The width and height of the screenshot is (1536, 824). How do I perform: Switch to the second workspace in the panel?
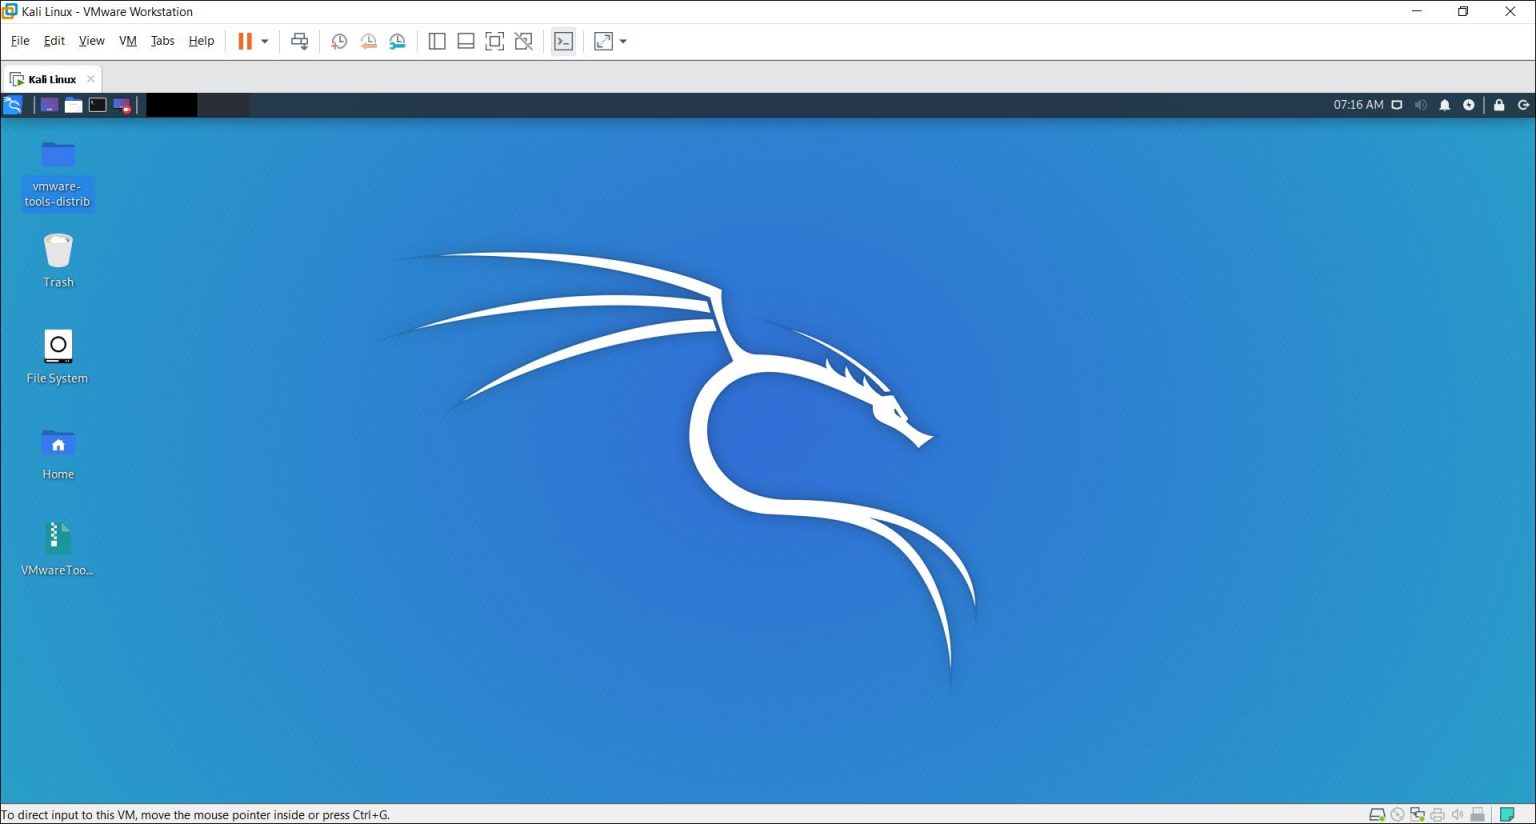tap(223, 105)
